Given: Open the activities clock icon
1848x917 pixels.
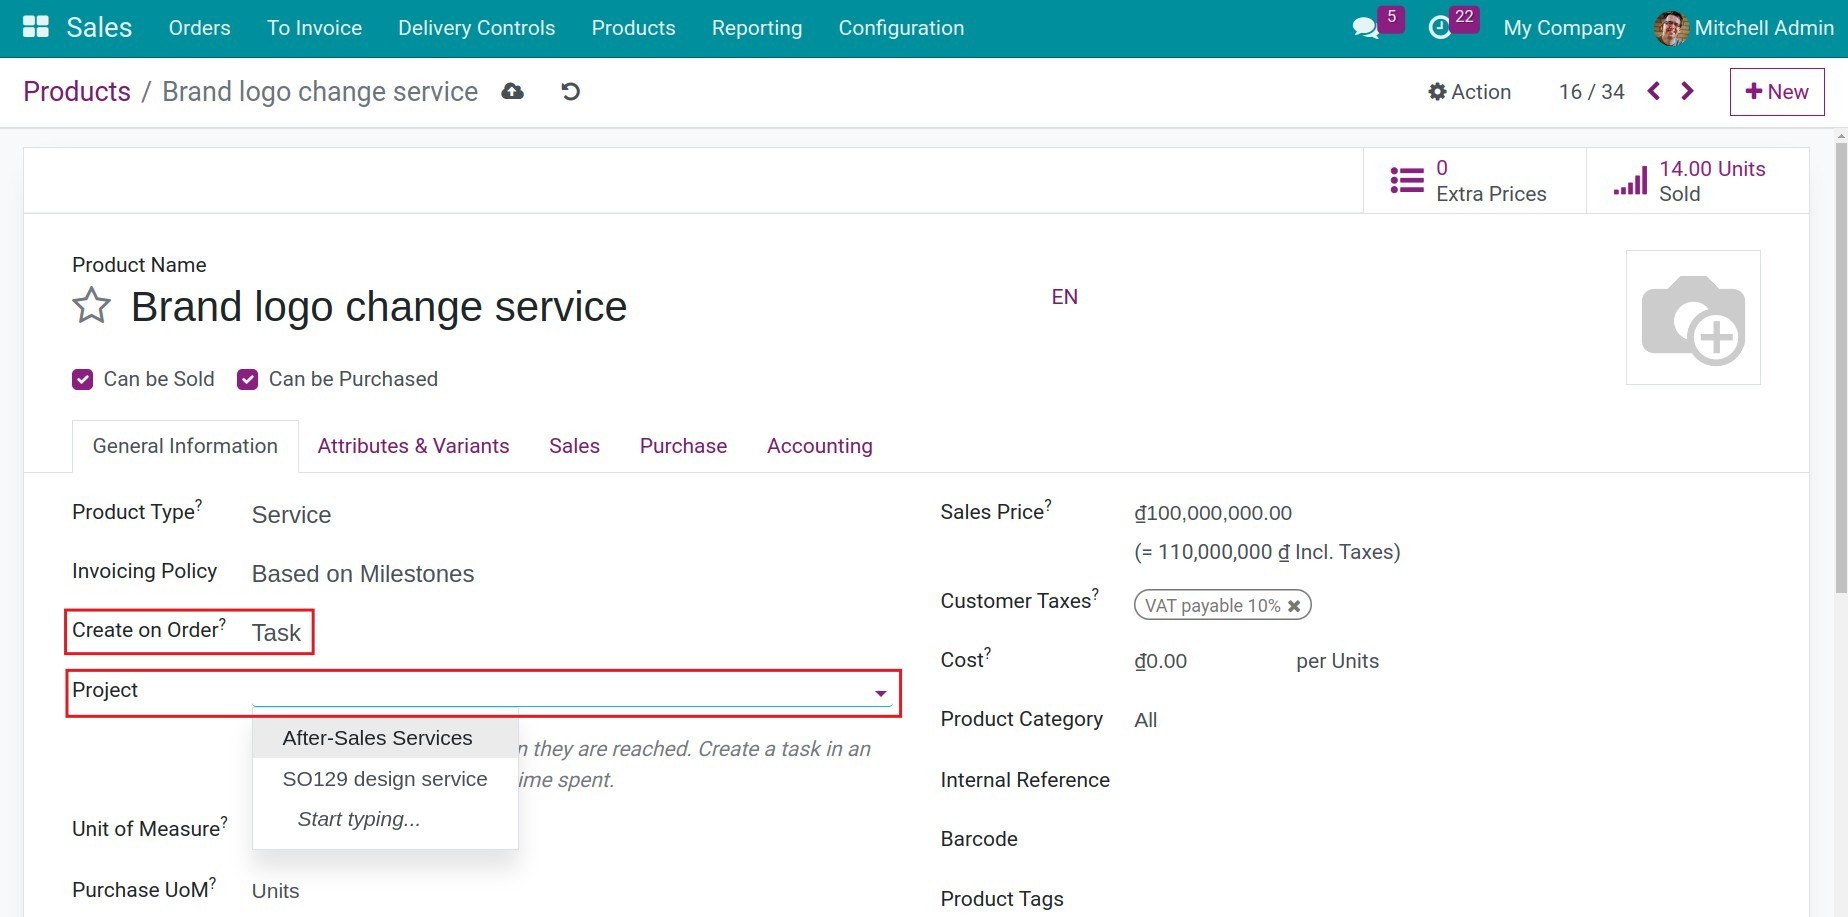Looking at the screenshot, I should coord(1438,27).
